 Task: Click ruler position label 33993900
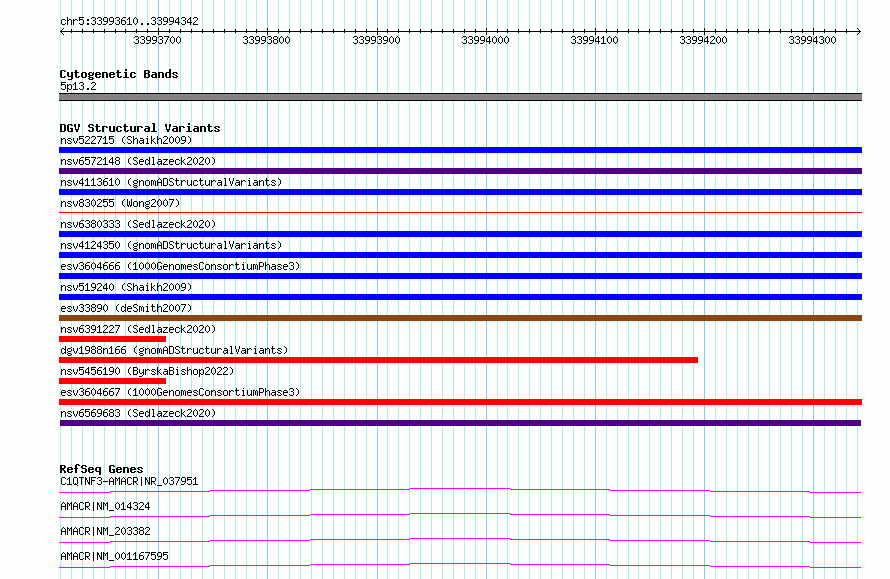(376, 40)
